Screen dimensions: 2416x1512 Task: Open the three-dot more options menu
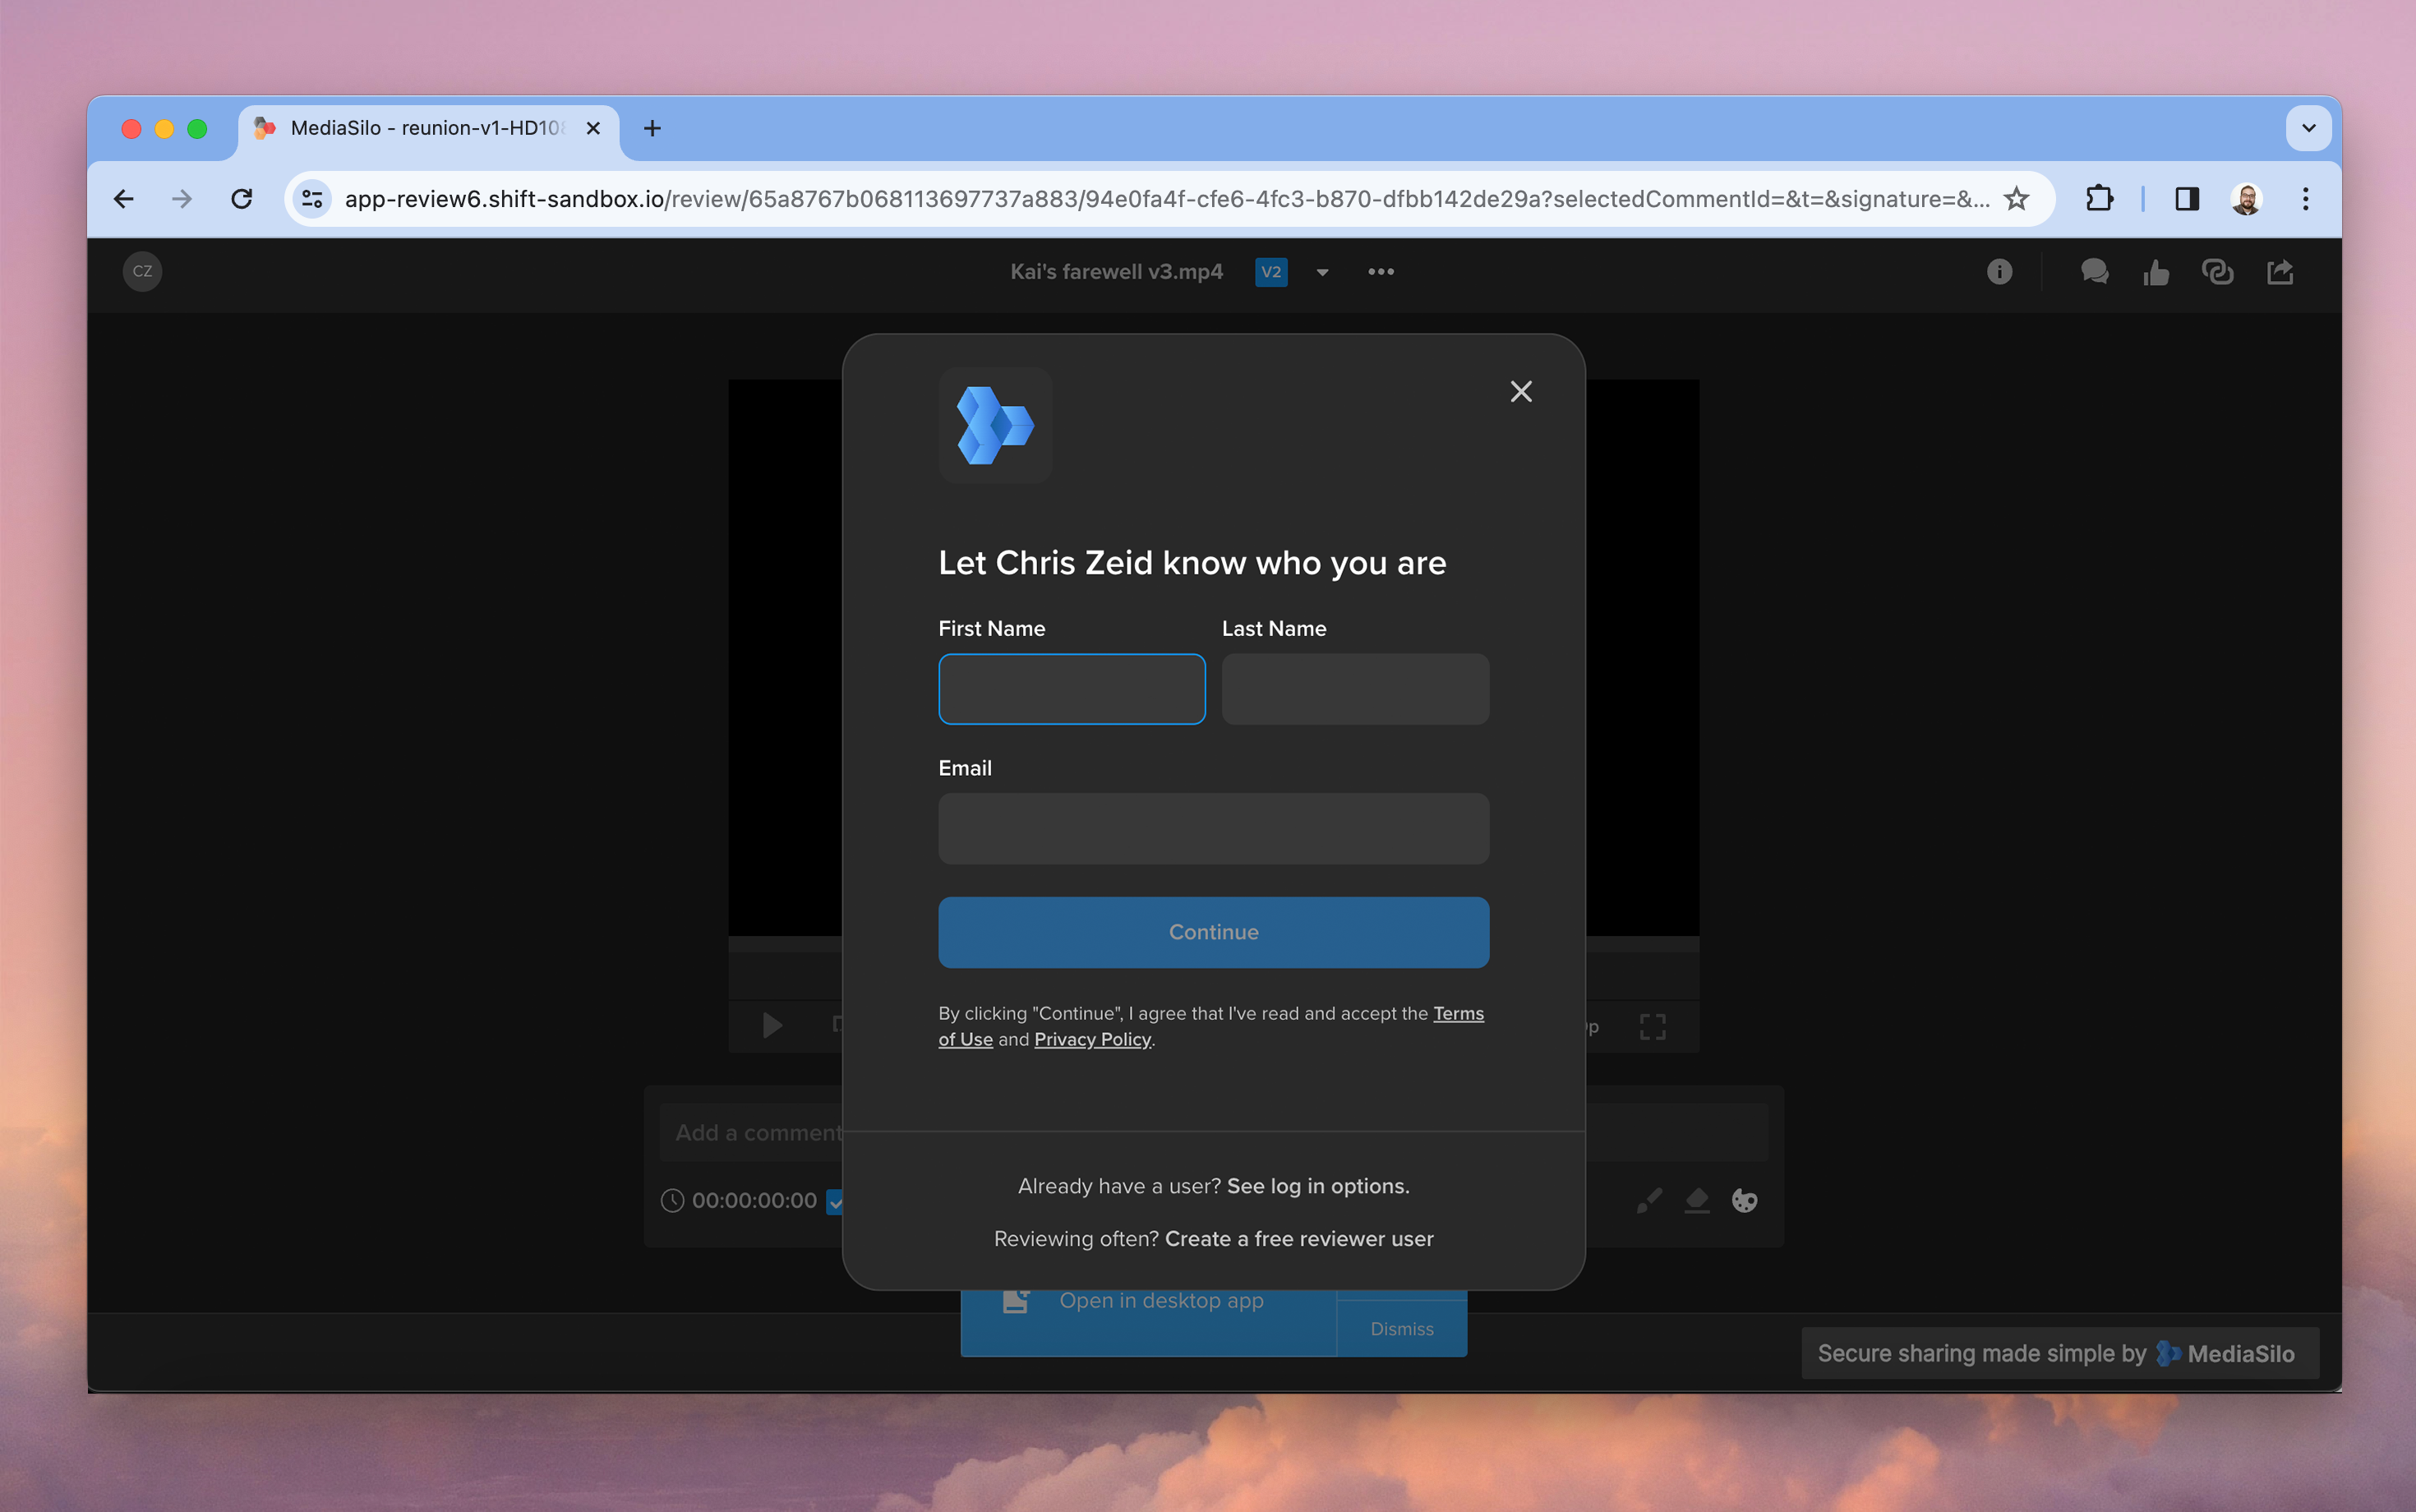tap(1380, 272)
